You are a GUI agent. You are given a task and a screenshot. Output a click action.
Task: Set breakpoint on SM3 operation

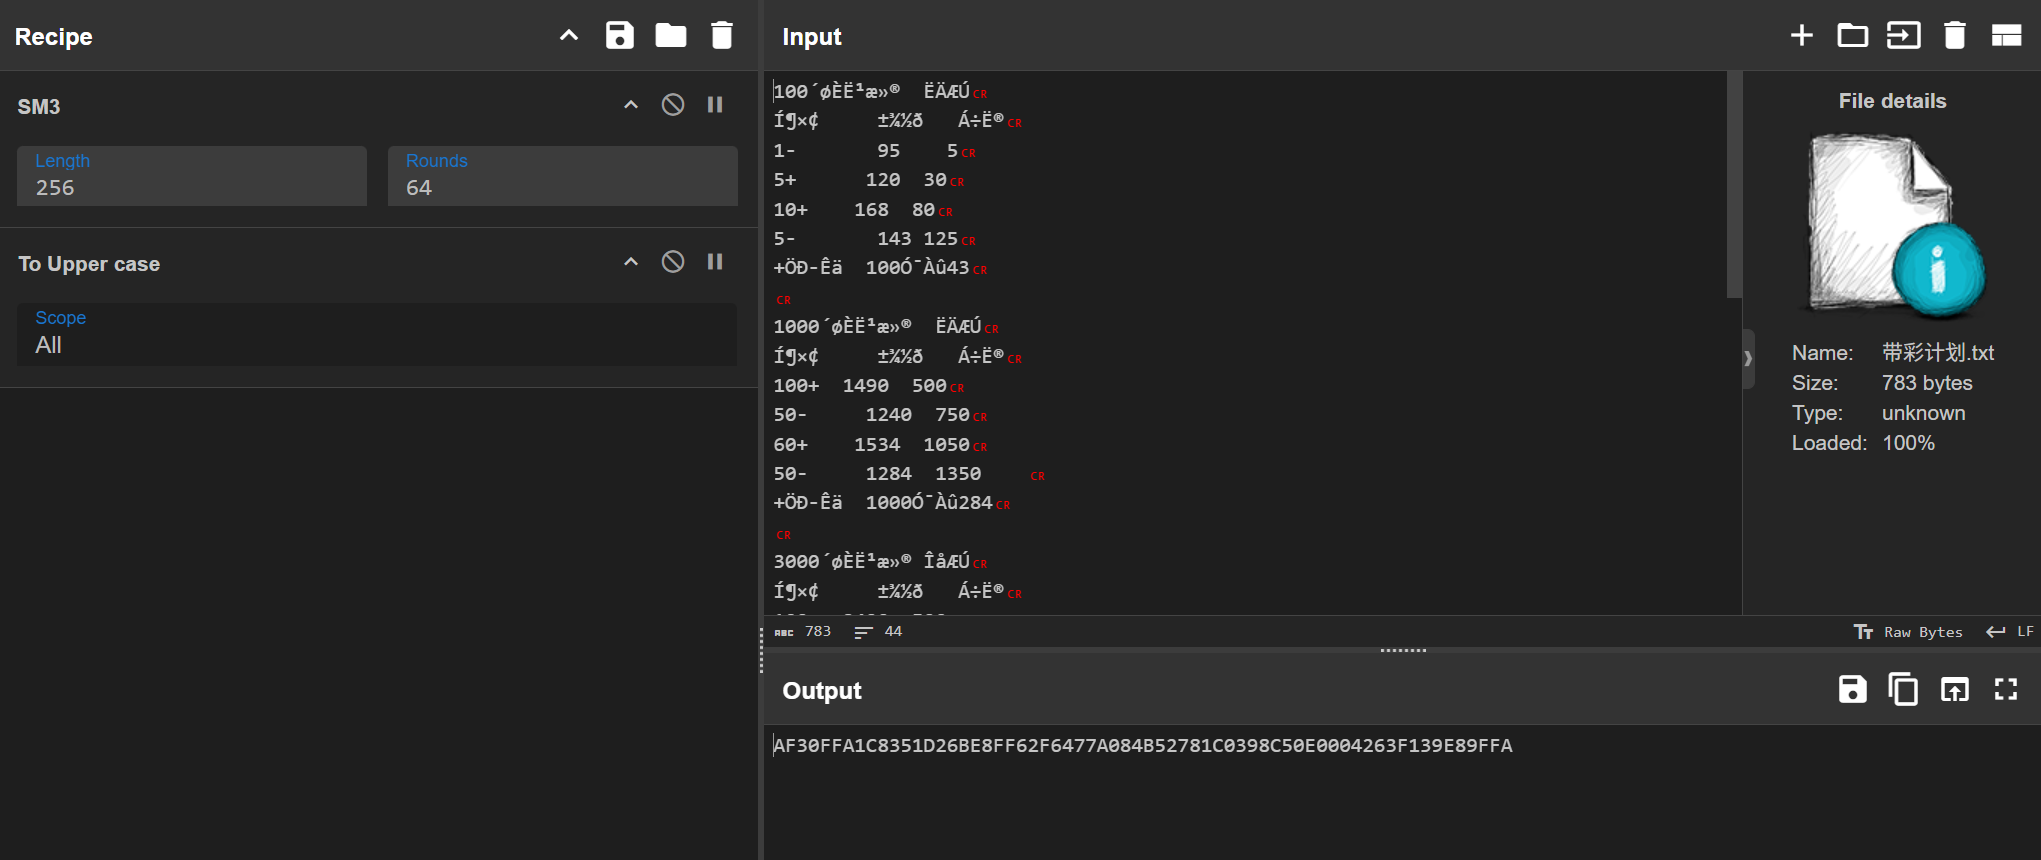[x=715, y=105]
